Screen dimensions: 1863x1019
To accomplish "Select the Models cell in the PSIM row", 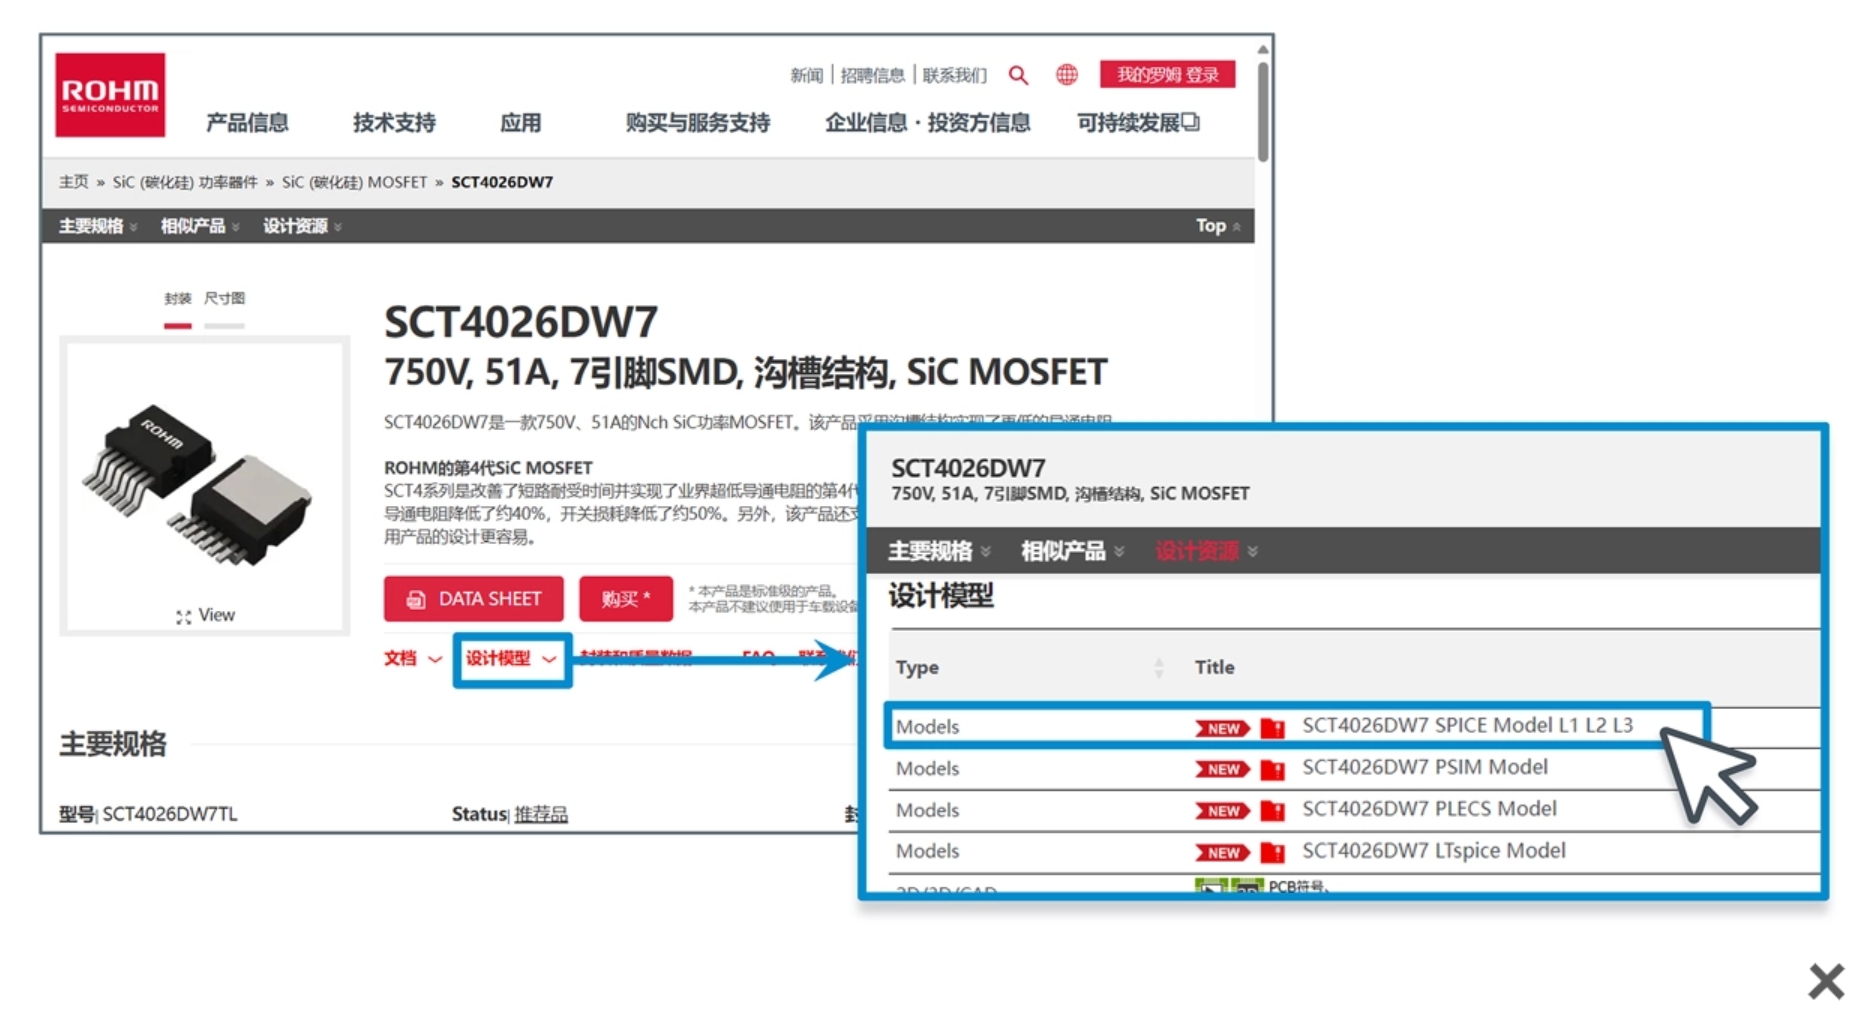I will tap(927, 769).
